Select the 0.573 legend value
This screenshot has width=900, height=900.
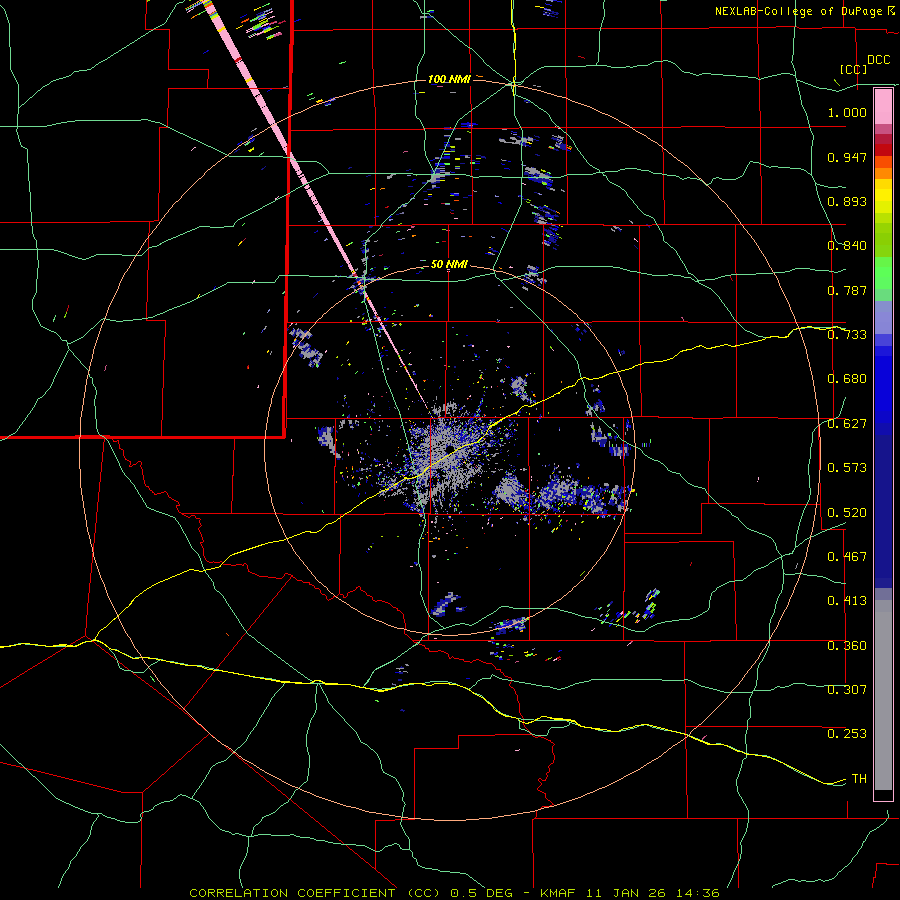(x=847, y=468)
